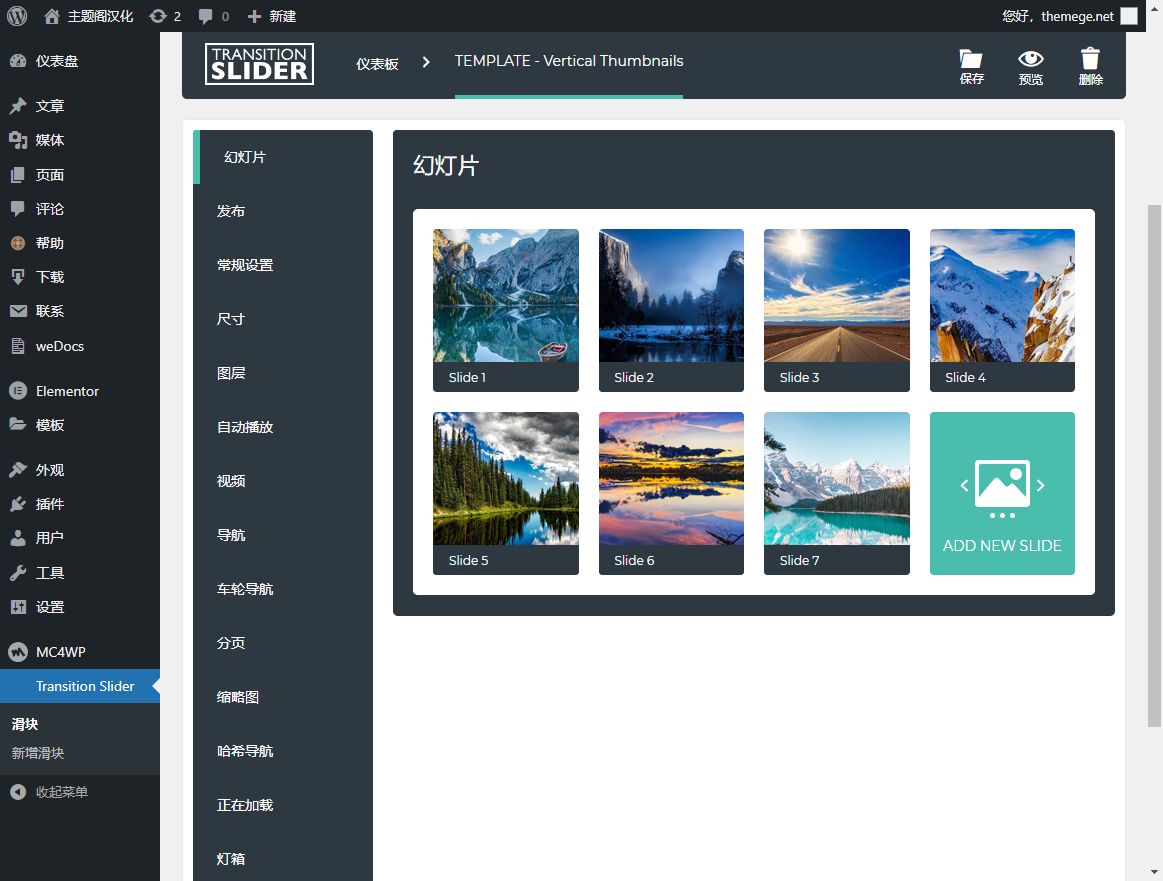
Task: Select the 视频 settings tab
Action: (283, 481)
